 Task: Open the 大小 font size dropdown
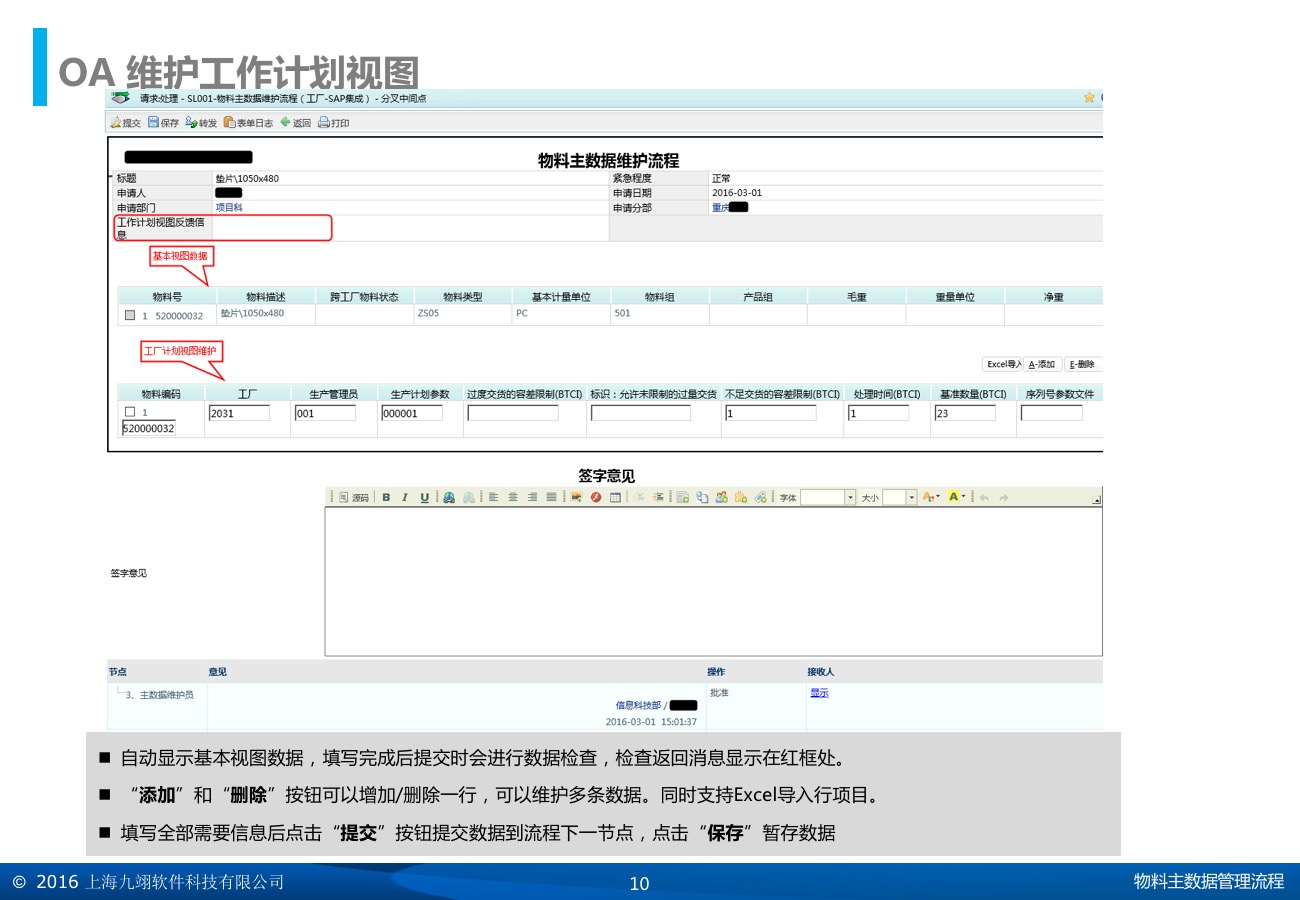tap(911, 497)
